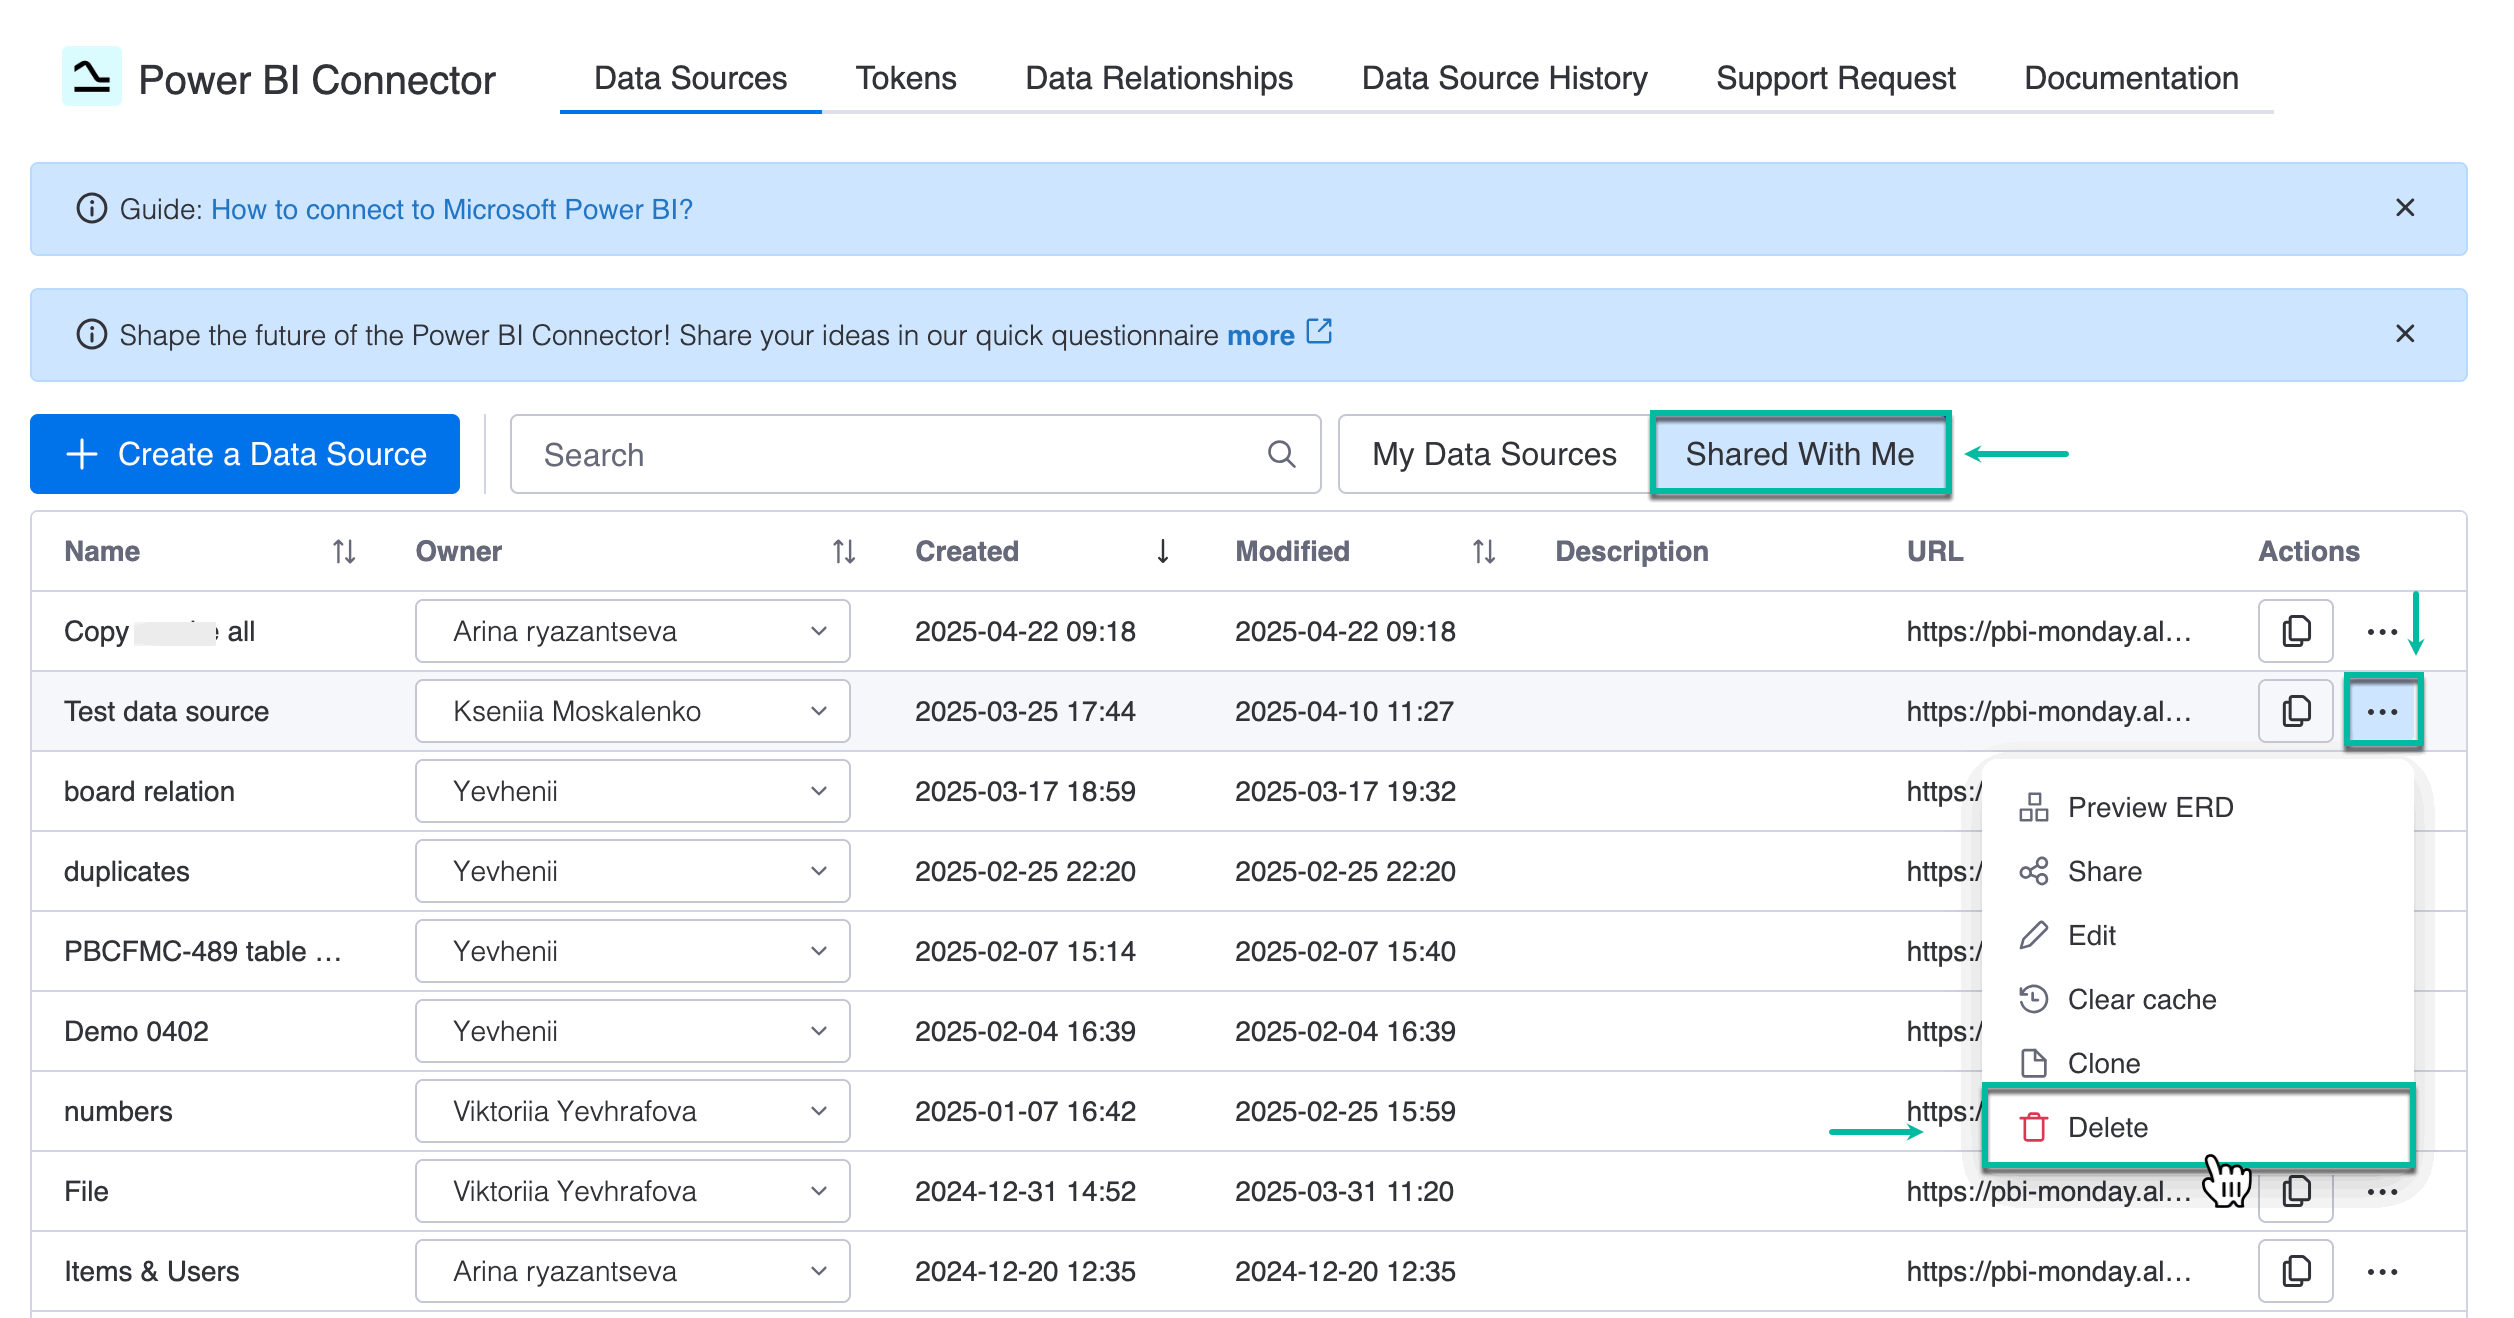
Task: Dismiss the questionnaire banner
Action: (2405, 335)
